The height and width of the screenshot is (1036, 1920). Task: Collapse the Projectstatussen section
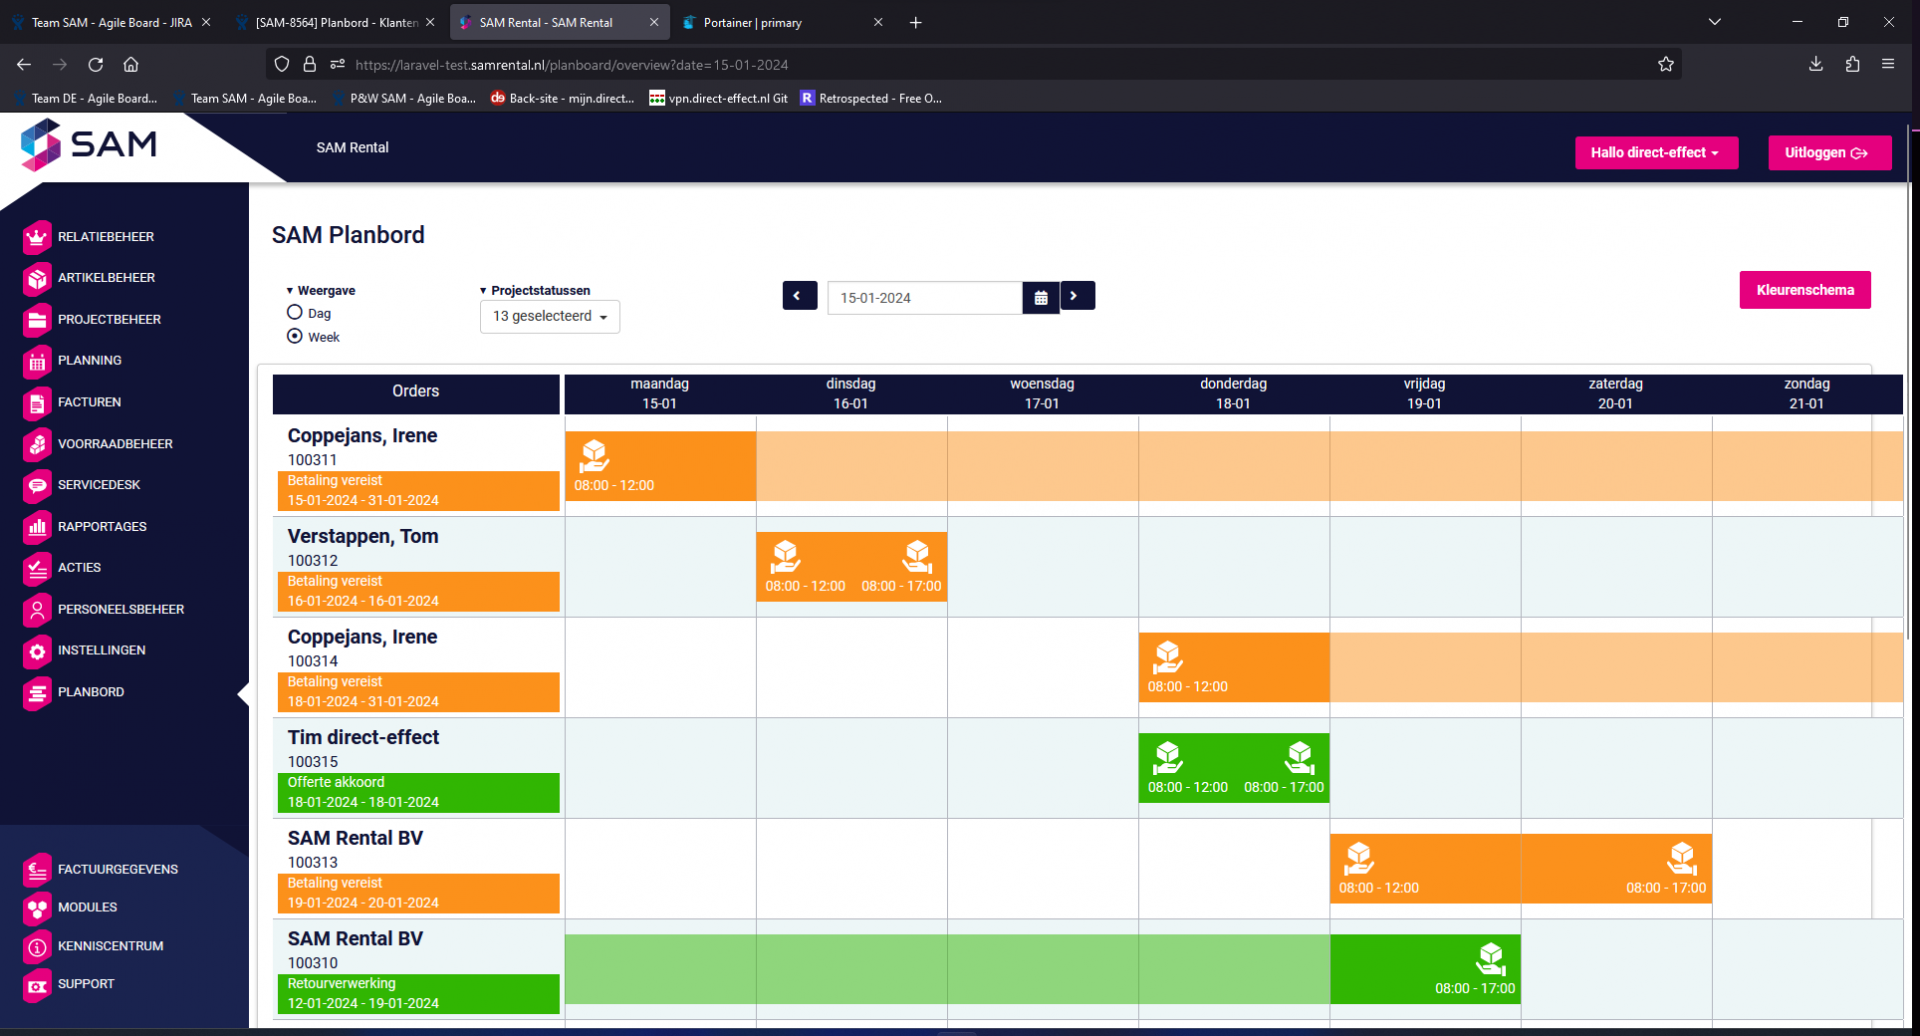tap(535, 291)
